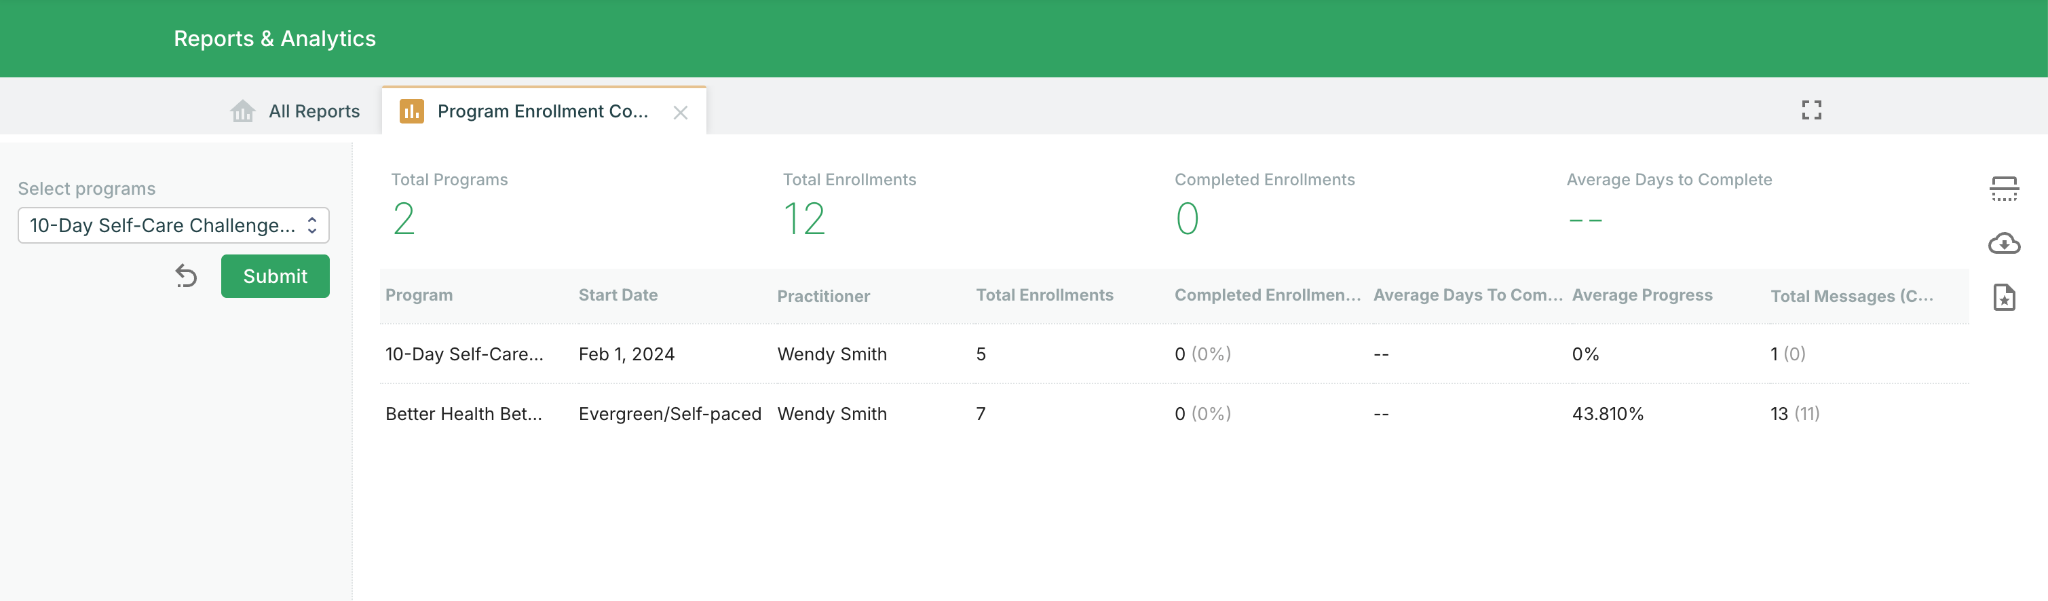Click the Practitioner column header
Viewport: 2048px width, 601px height.
pos(823,296)
